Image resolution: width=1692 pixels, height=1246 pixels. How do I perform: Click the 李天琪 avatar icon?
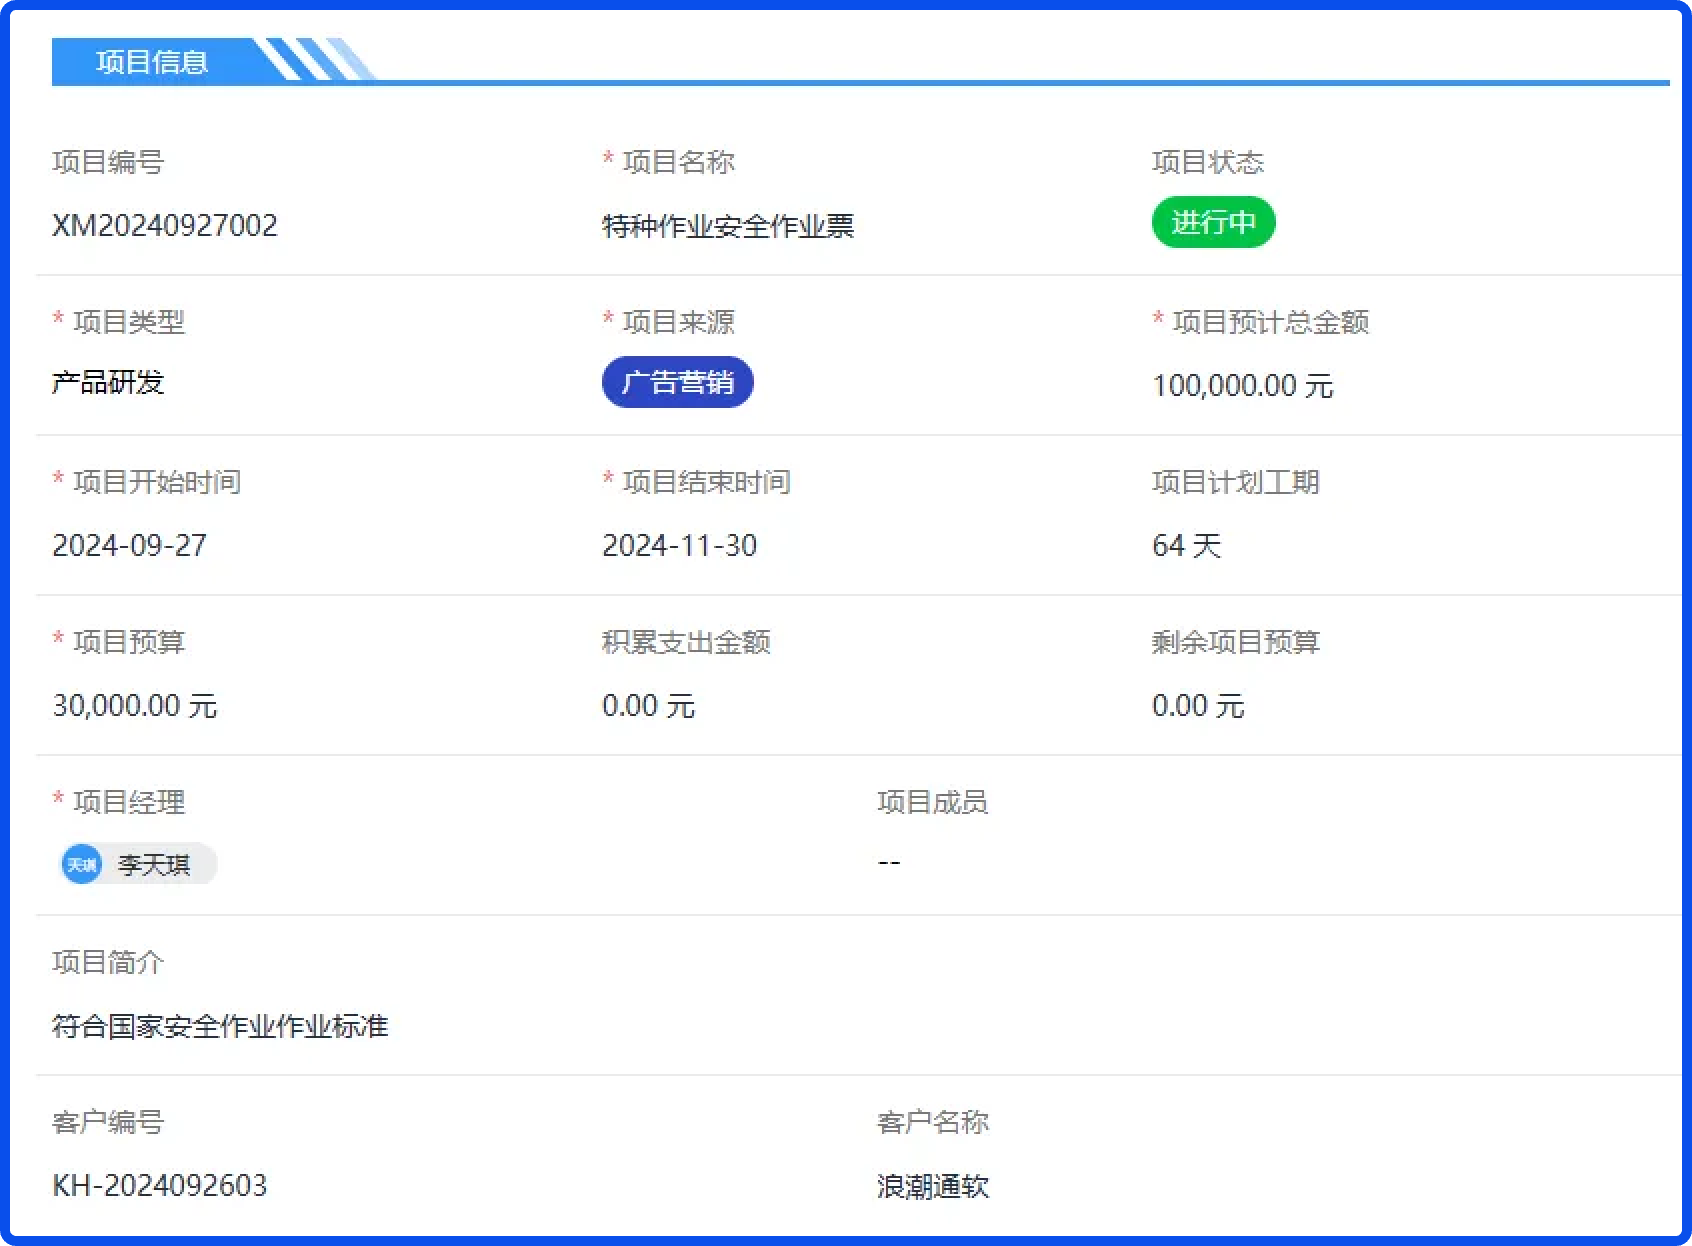pos(82,864)
